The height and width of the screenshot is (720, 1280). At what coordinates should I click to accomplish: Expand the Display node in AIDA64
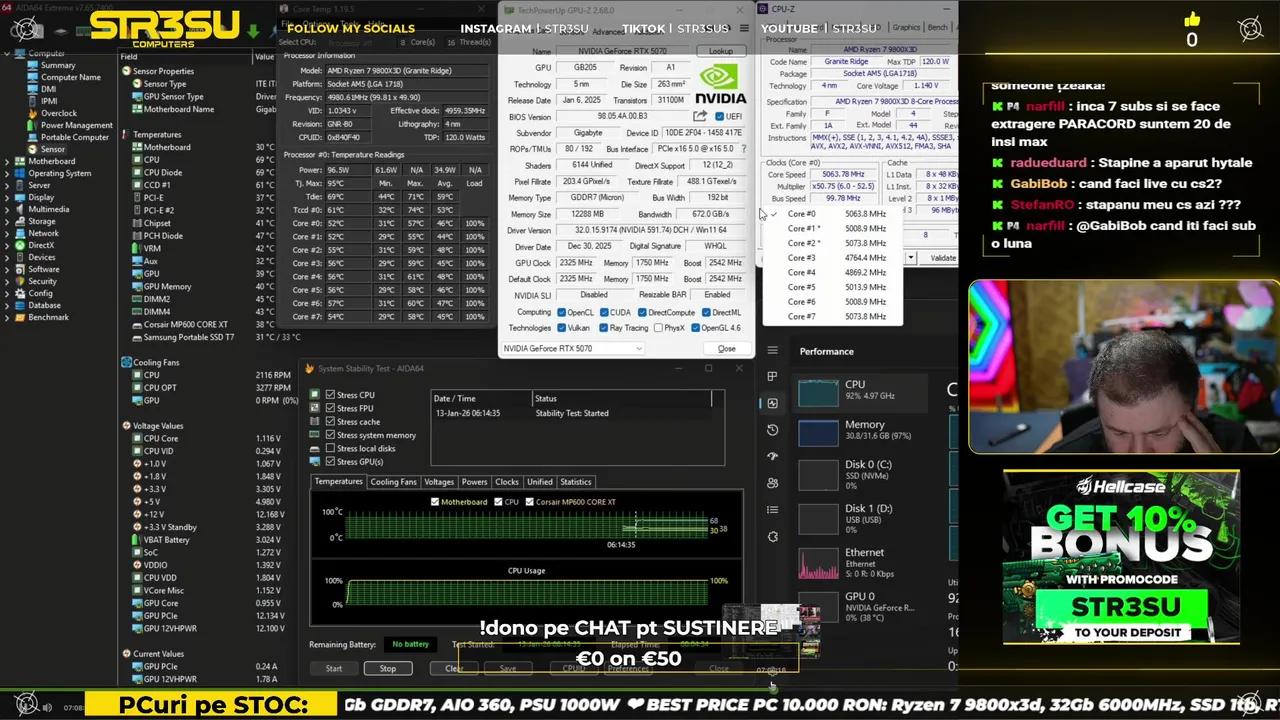(7, 197)
